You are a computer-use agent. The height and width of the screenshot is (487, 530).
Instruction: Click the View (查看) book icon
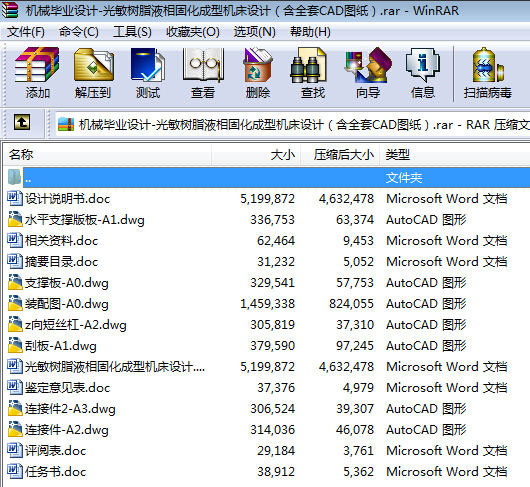203,65
